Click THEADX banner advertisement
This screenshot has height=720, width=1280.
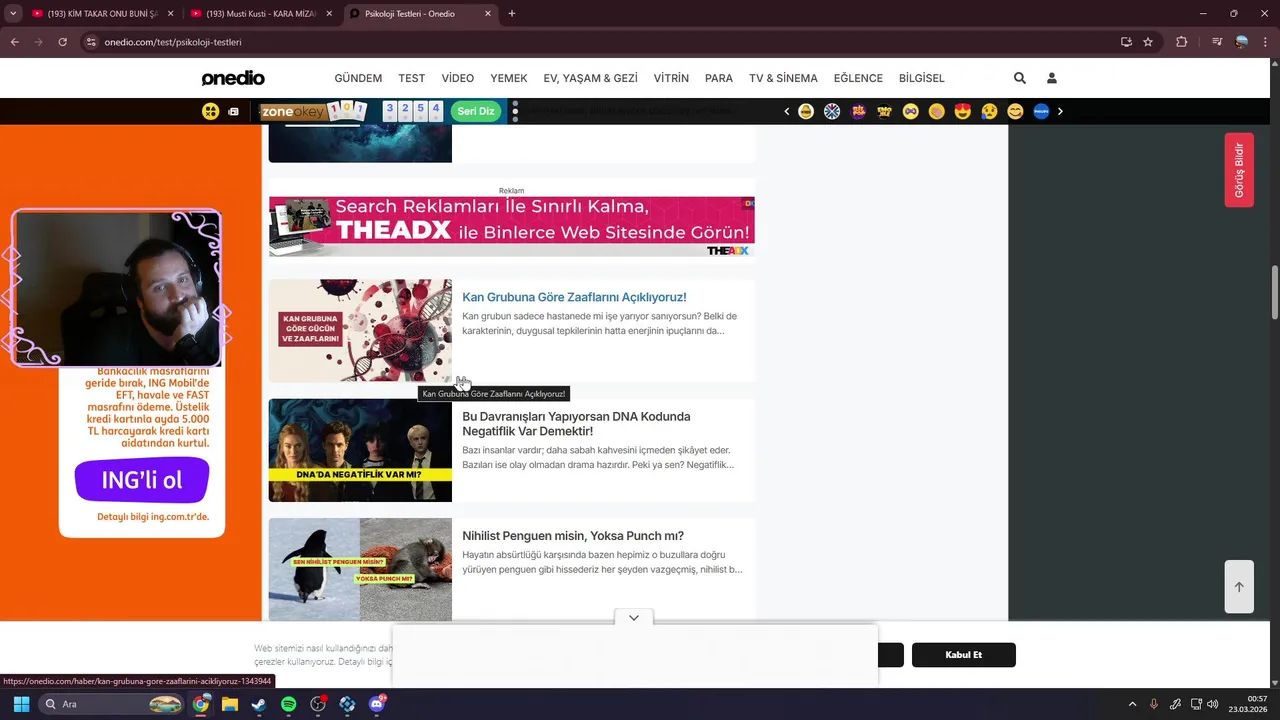click(x=512, y=227)
